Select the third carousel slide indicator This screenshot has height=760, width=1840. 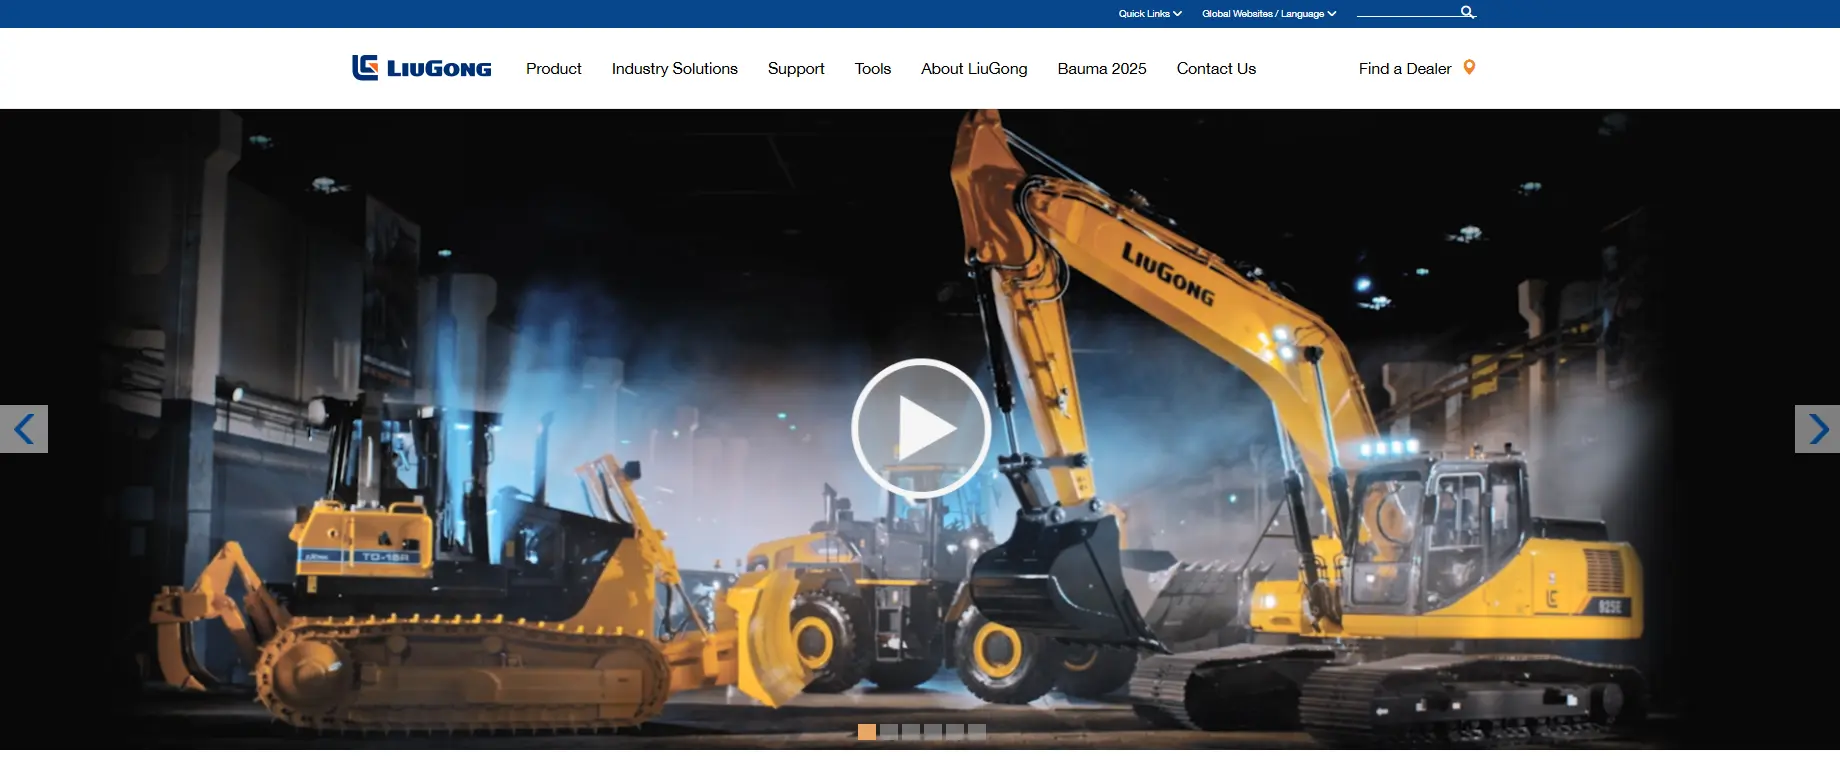[911, 732]
